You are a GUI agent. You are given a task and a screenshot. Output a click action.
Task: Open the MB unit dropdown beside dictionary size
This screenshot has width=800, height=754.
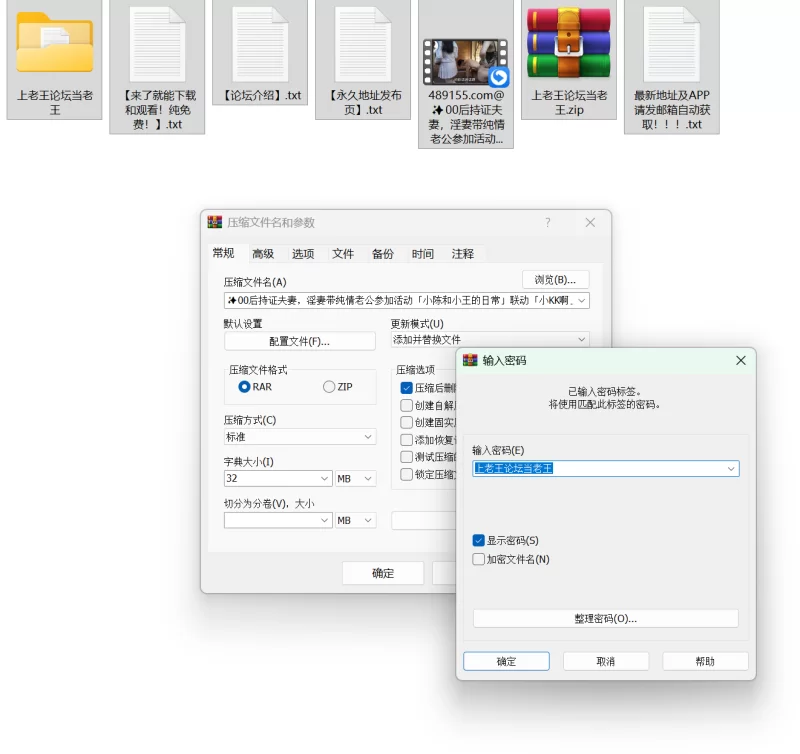tap(356, 479)
